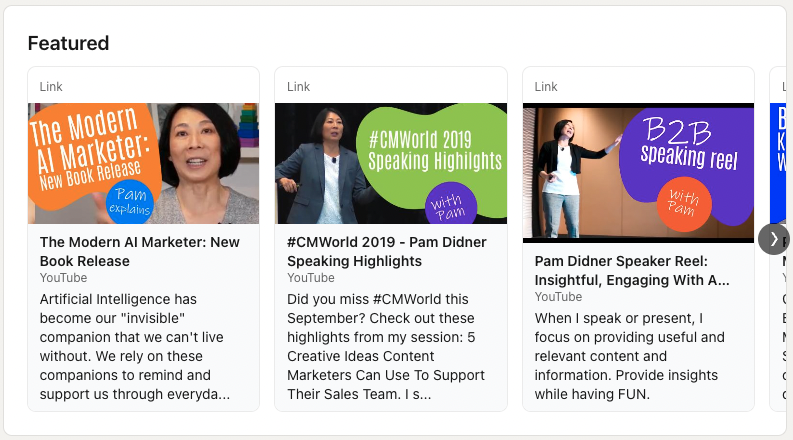The width and height of the screenshot is (793, 440).
Task: Open the #CMWorld 2019 Speaking Highlights thumbnail
Action: coord(391,163)
